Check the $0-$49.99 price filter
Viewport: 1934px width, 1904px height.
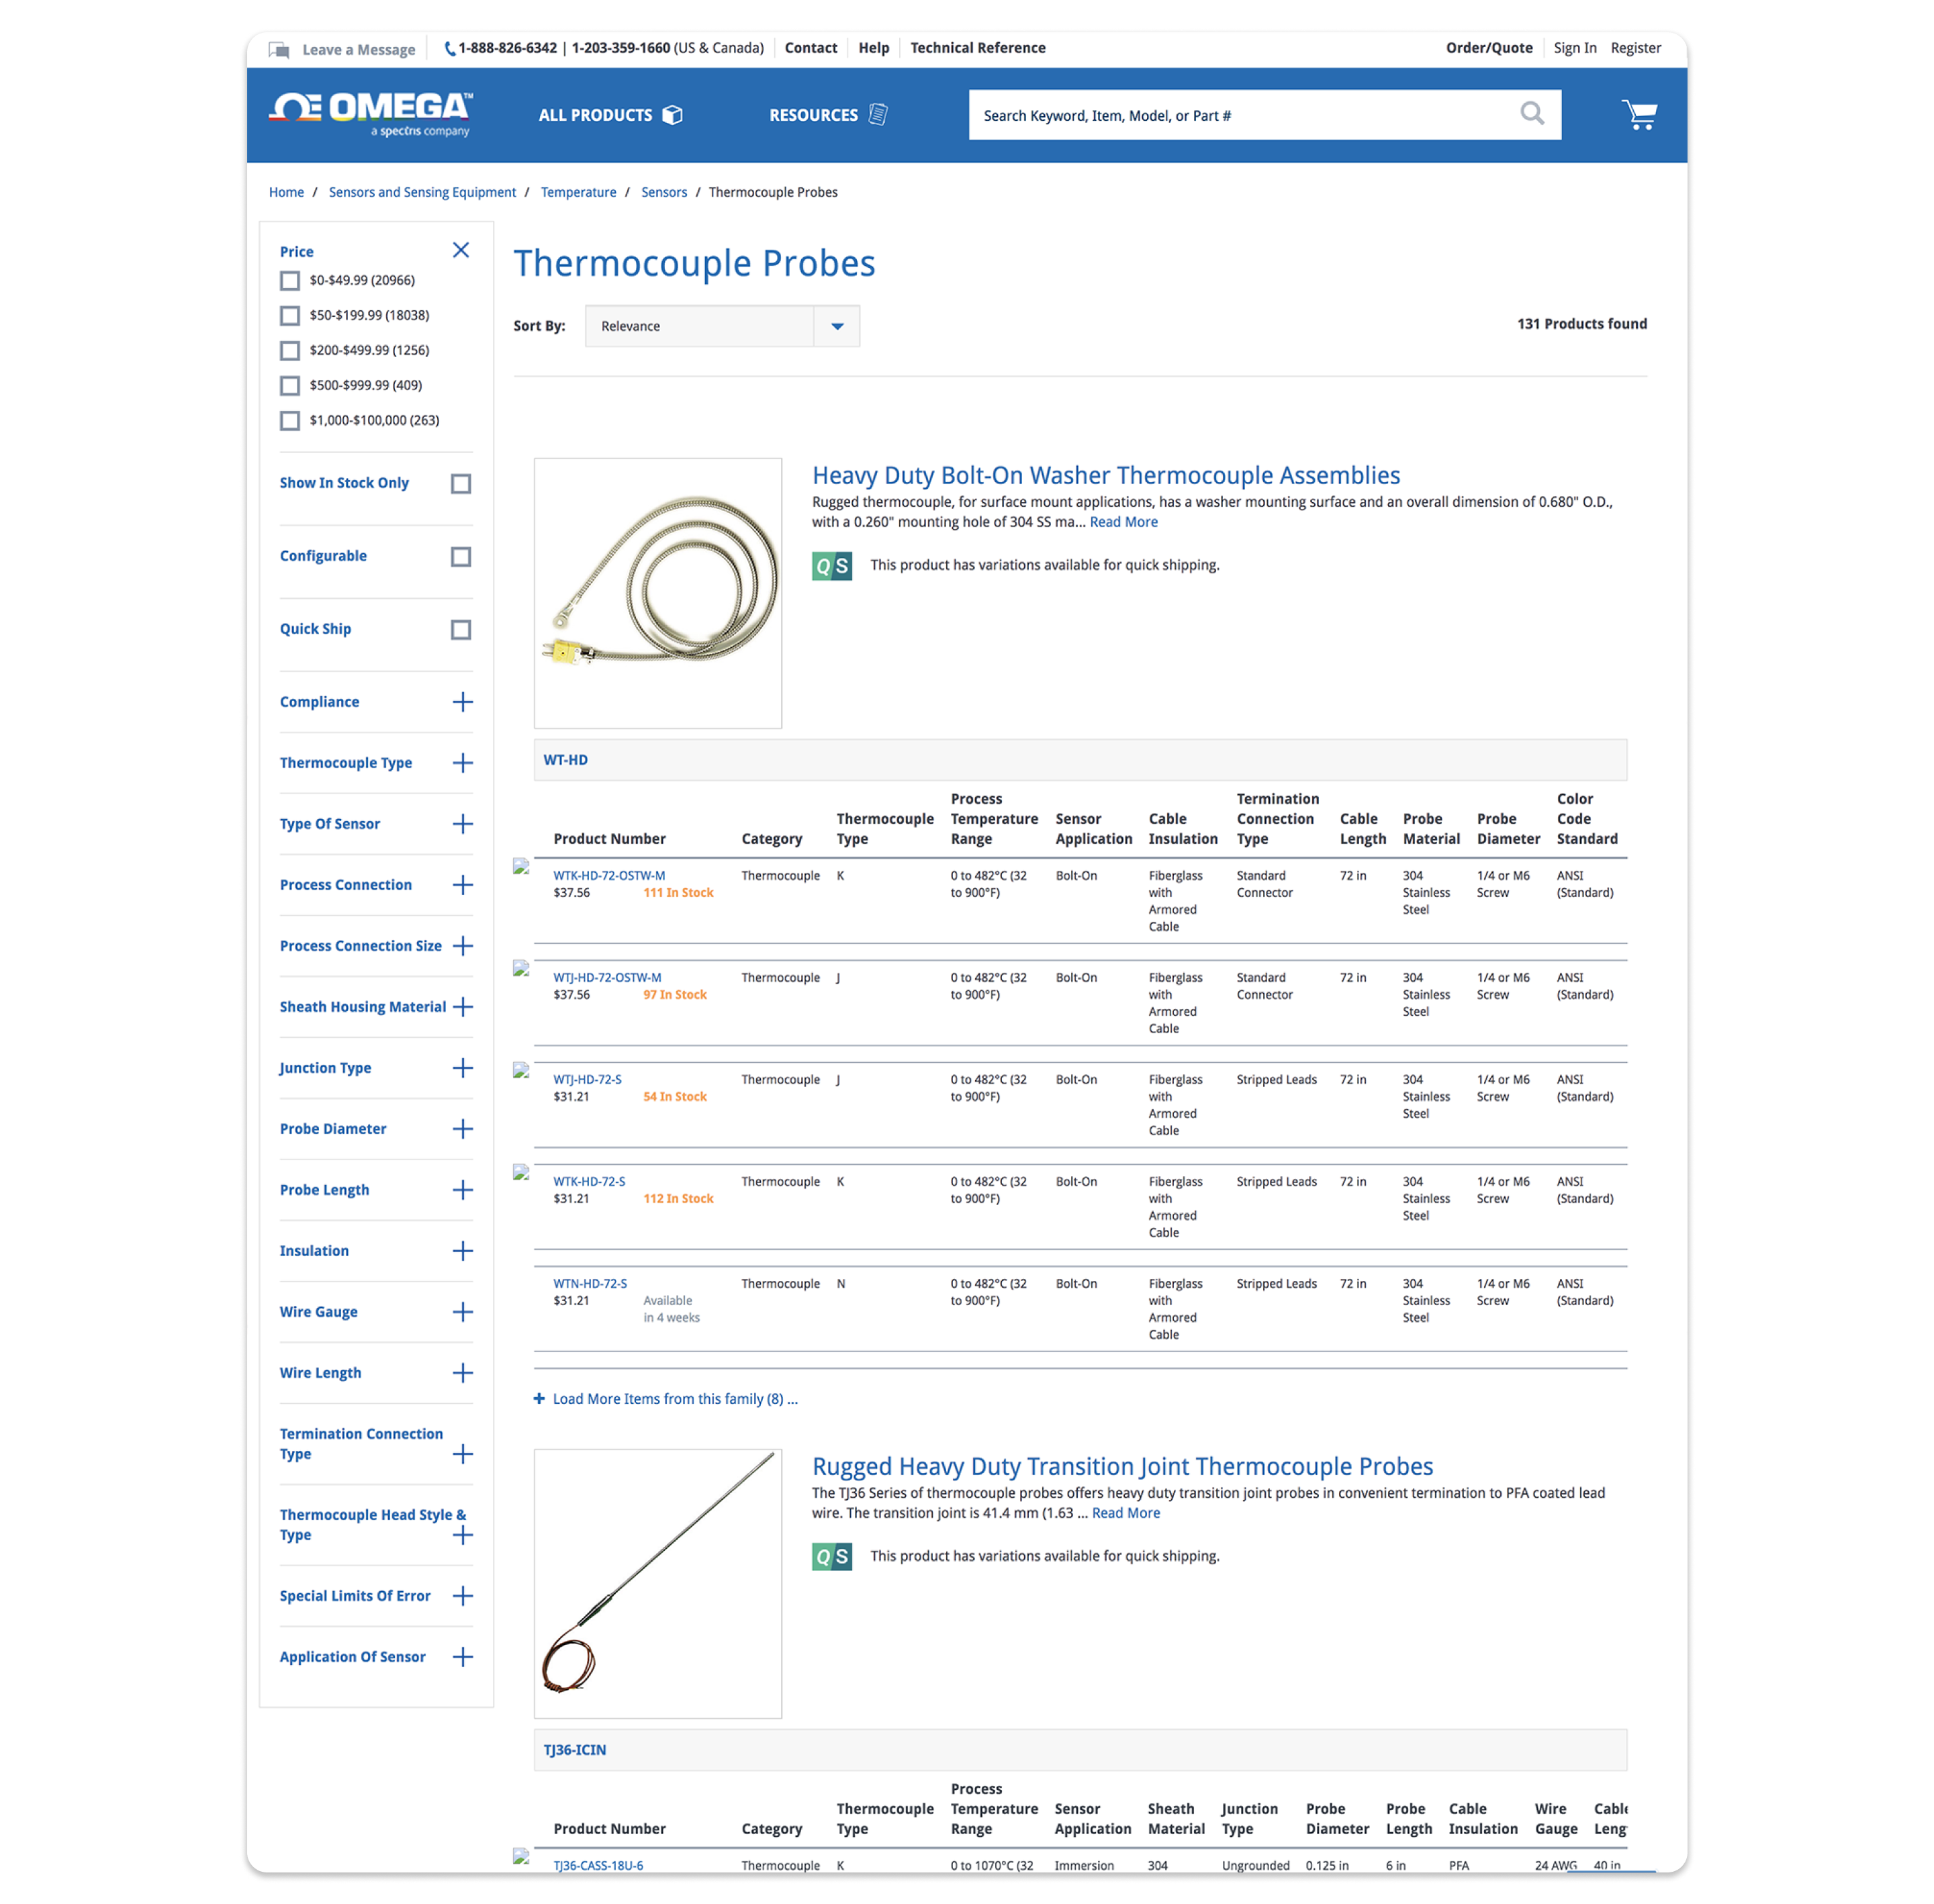(x=290, y=281)
